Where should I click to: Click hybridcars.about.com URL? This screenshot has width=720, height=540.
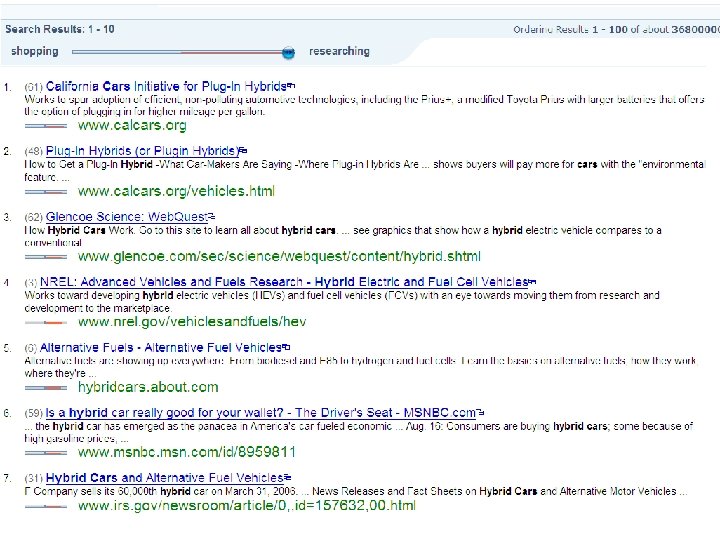pyautogui.click(x=148, y=387)
